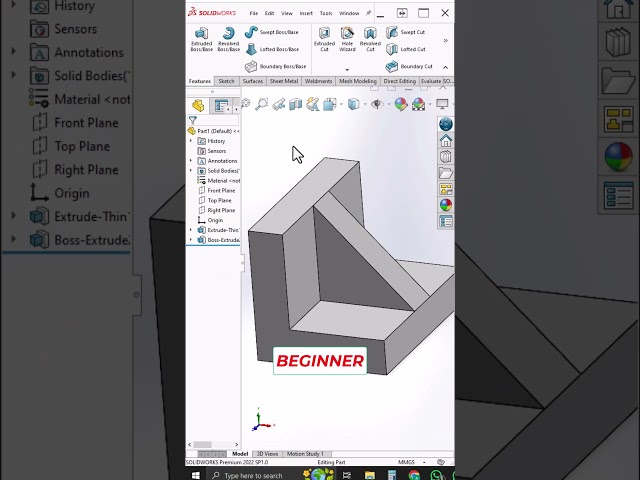
Task: Select the Front Plane tree item
Action: (x=216, y=191)
